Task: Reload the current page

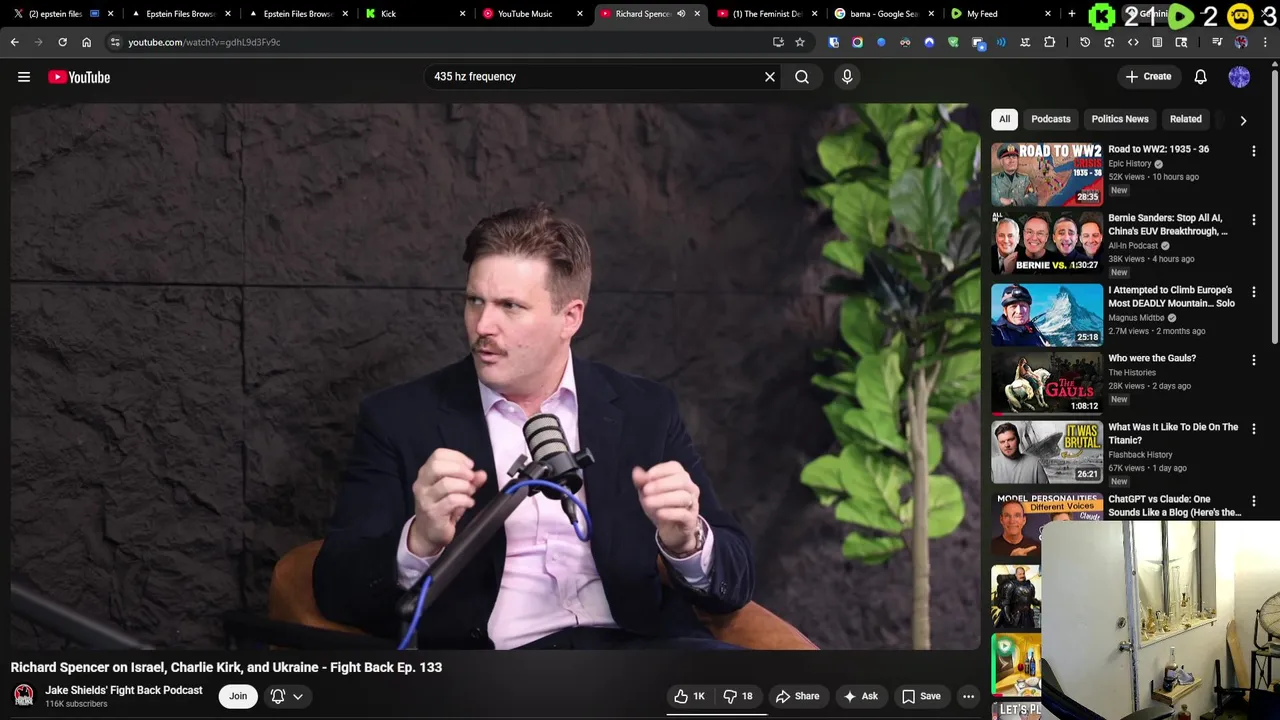Action: (x=62, y=42)
